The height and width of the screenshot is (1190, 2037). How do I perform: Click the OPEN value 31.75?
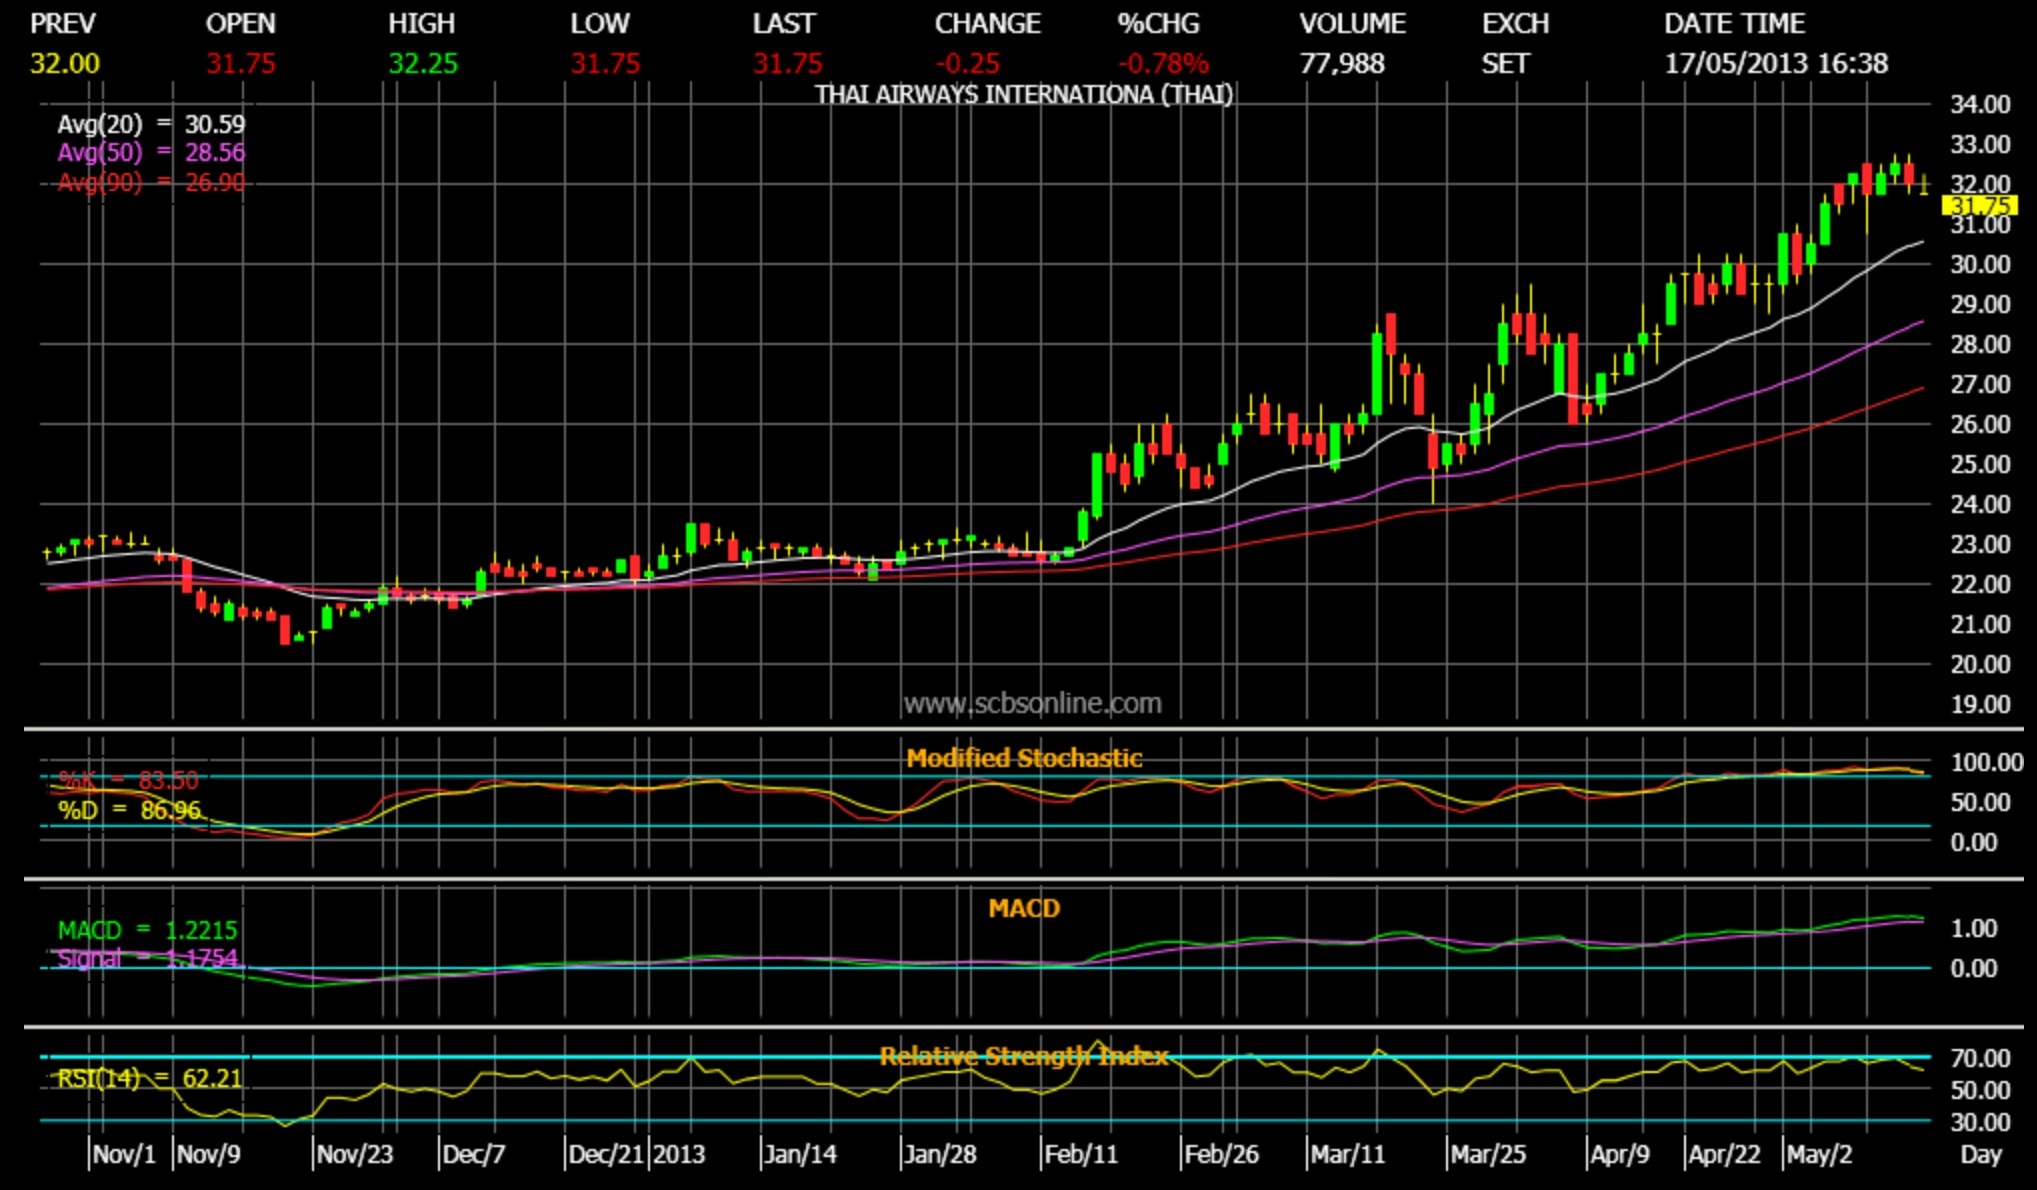tap(241, 64)
